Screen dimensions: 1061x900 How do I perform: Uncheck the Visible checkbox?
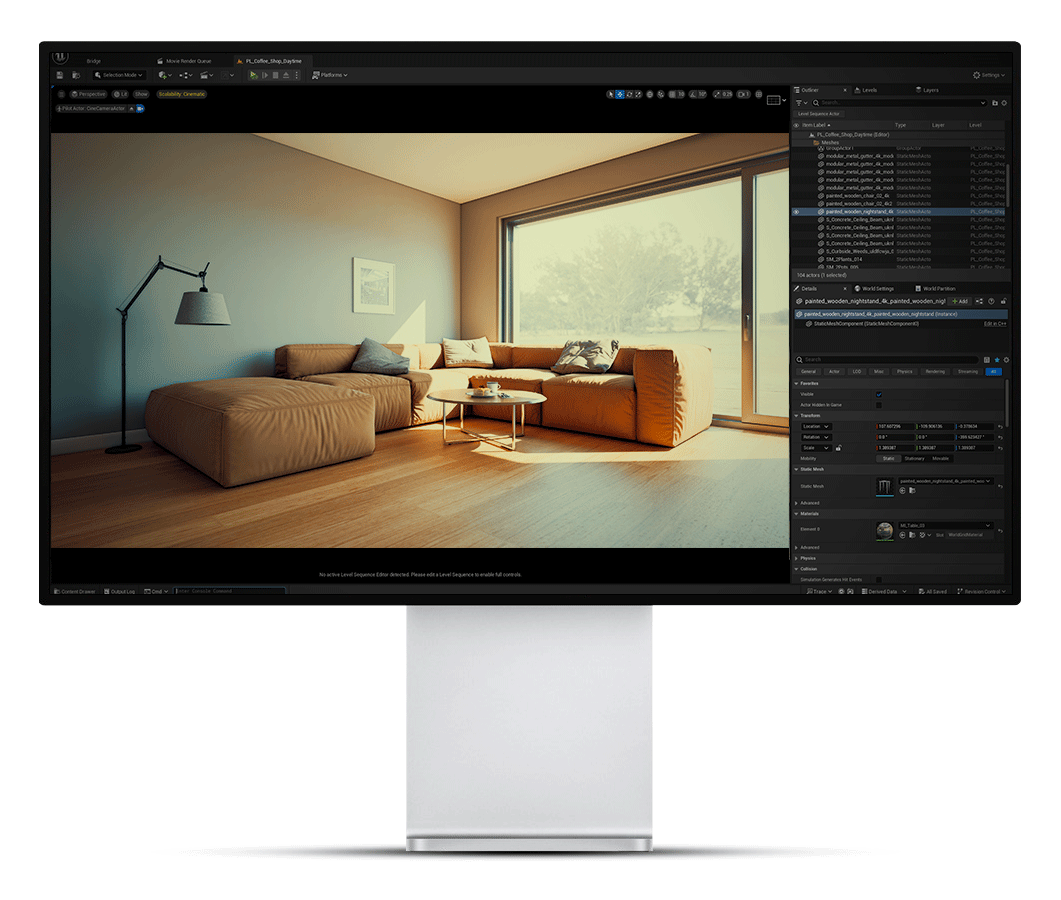[879, 395]
